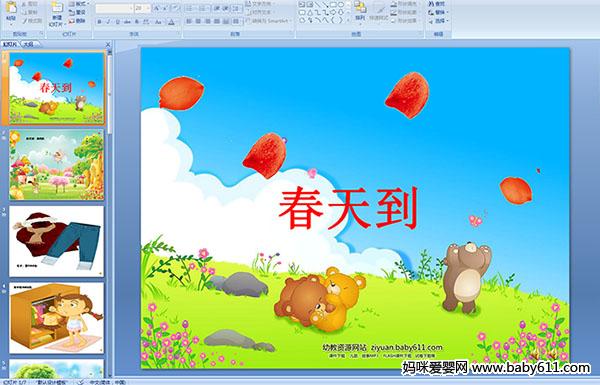Image resolution: width=600 pixels, height=385 pixels.
Task: Align paragraph text left
Action: [189, 21]
